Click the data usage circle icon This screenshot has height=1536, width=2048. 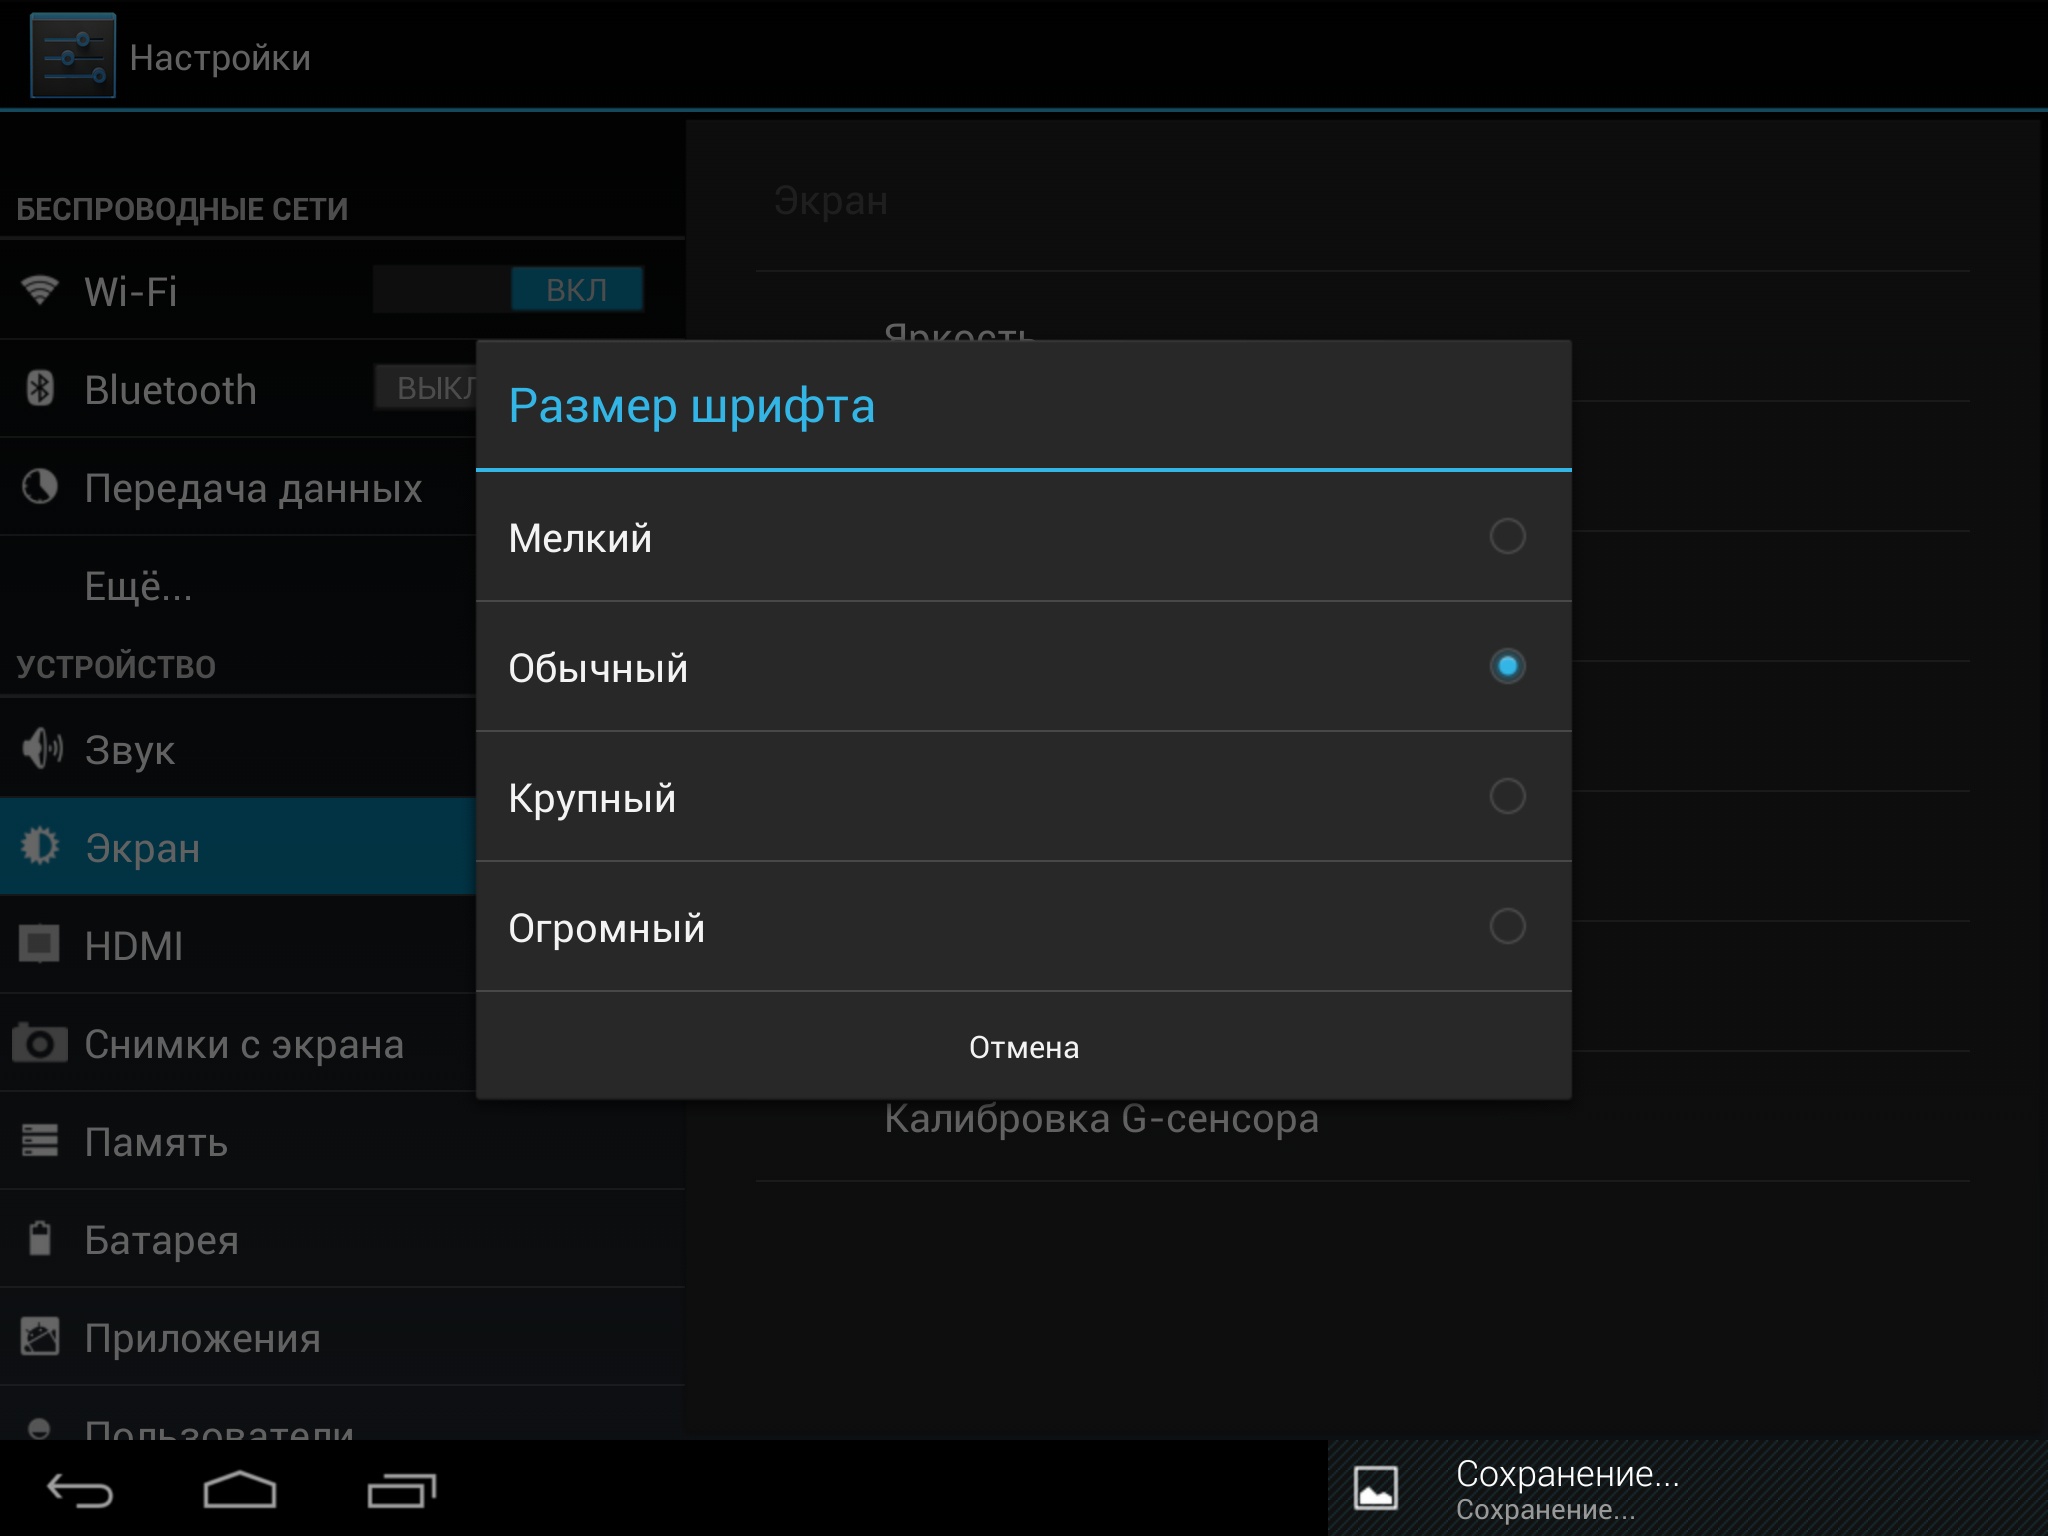pos(40,487)
